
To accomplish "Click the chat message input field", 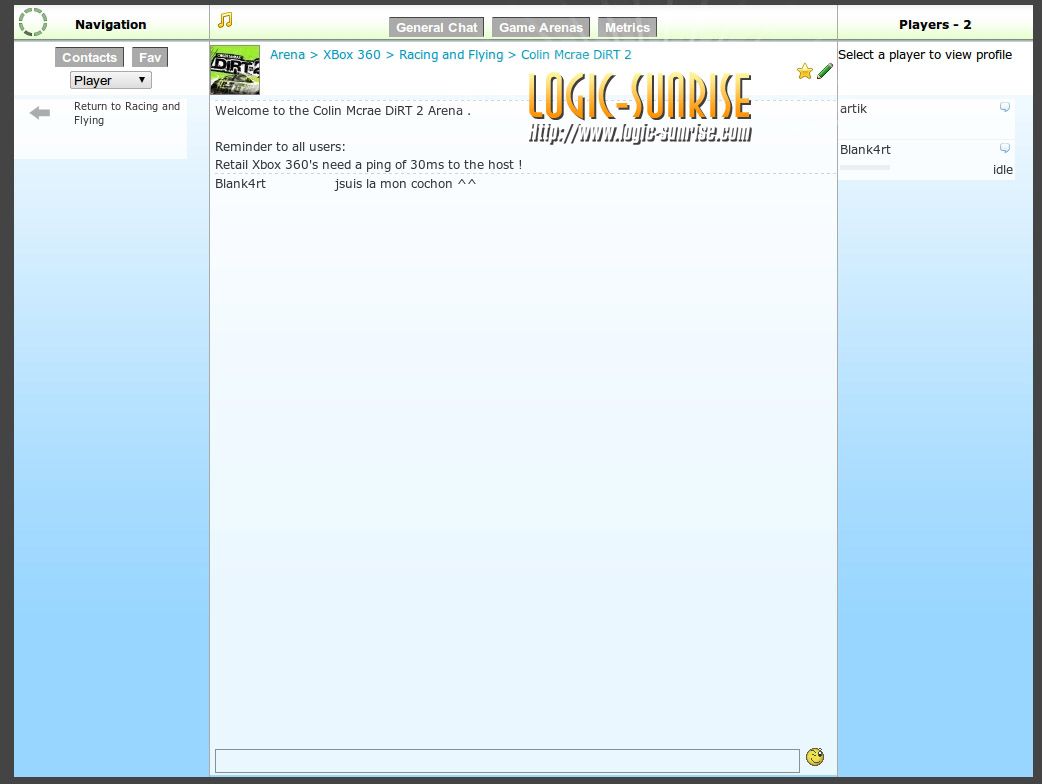I will click(x=507, y=761).
